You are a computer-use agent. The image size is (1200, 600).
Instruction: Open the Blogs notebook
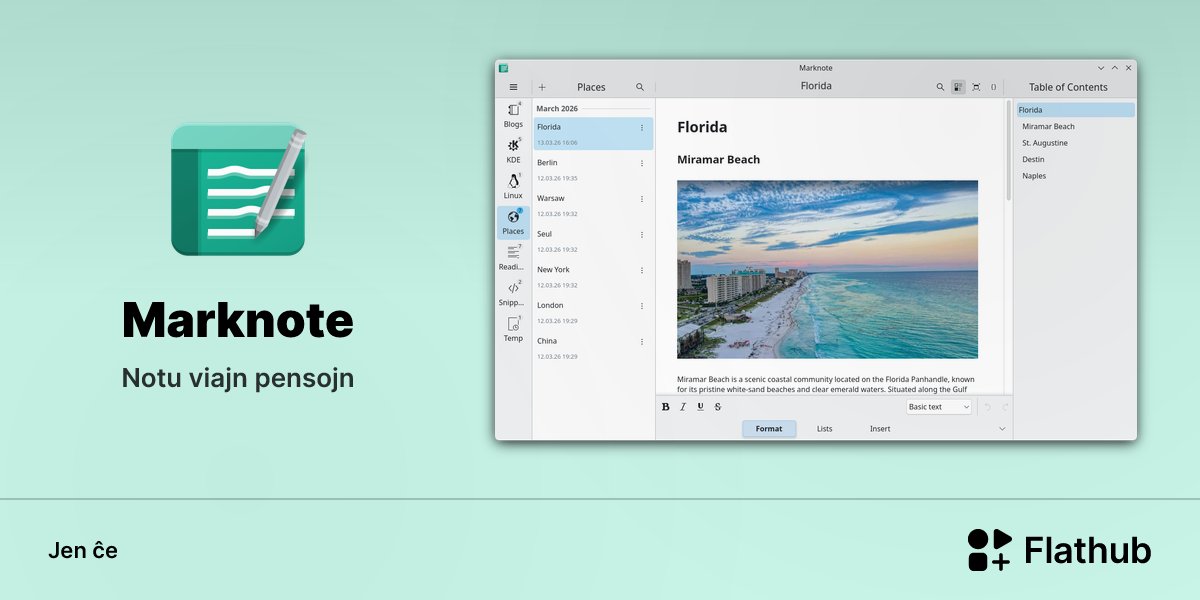click(513, 115)
